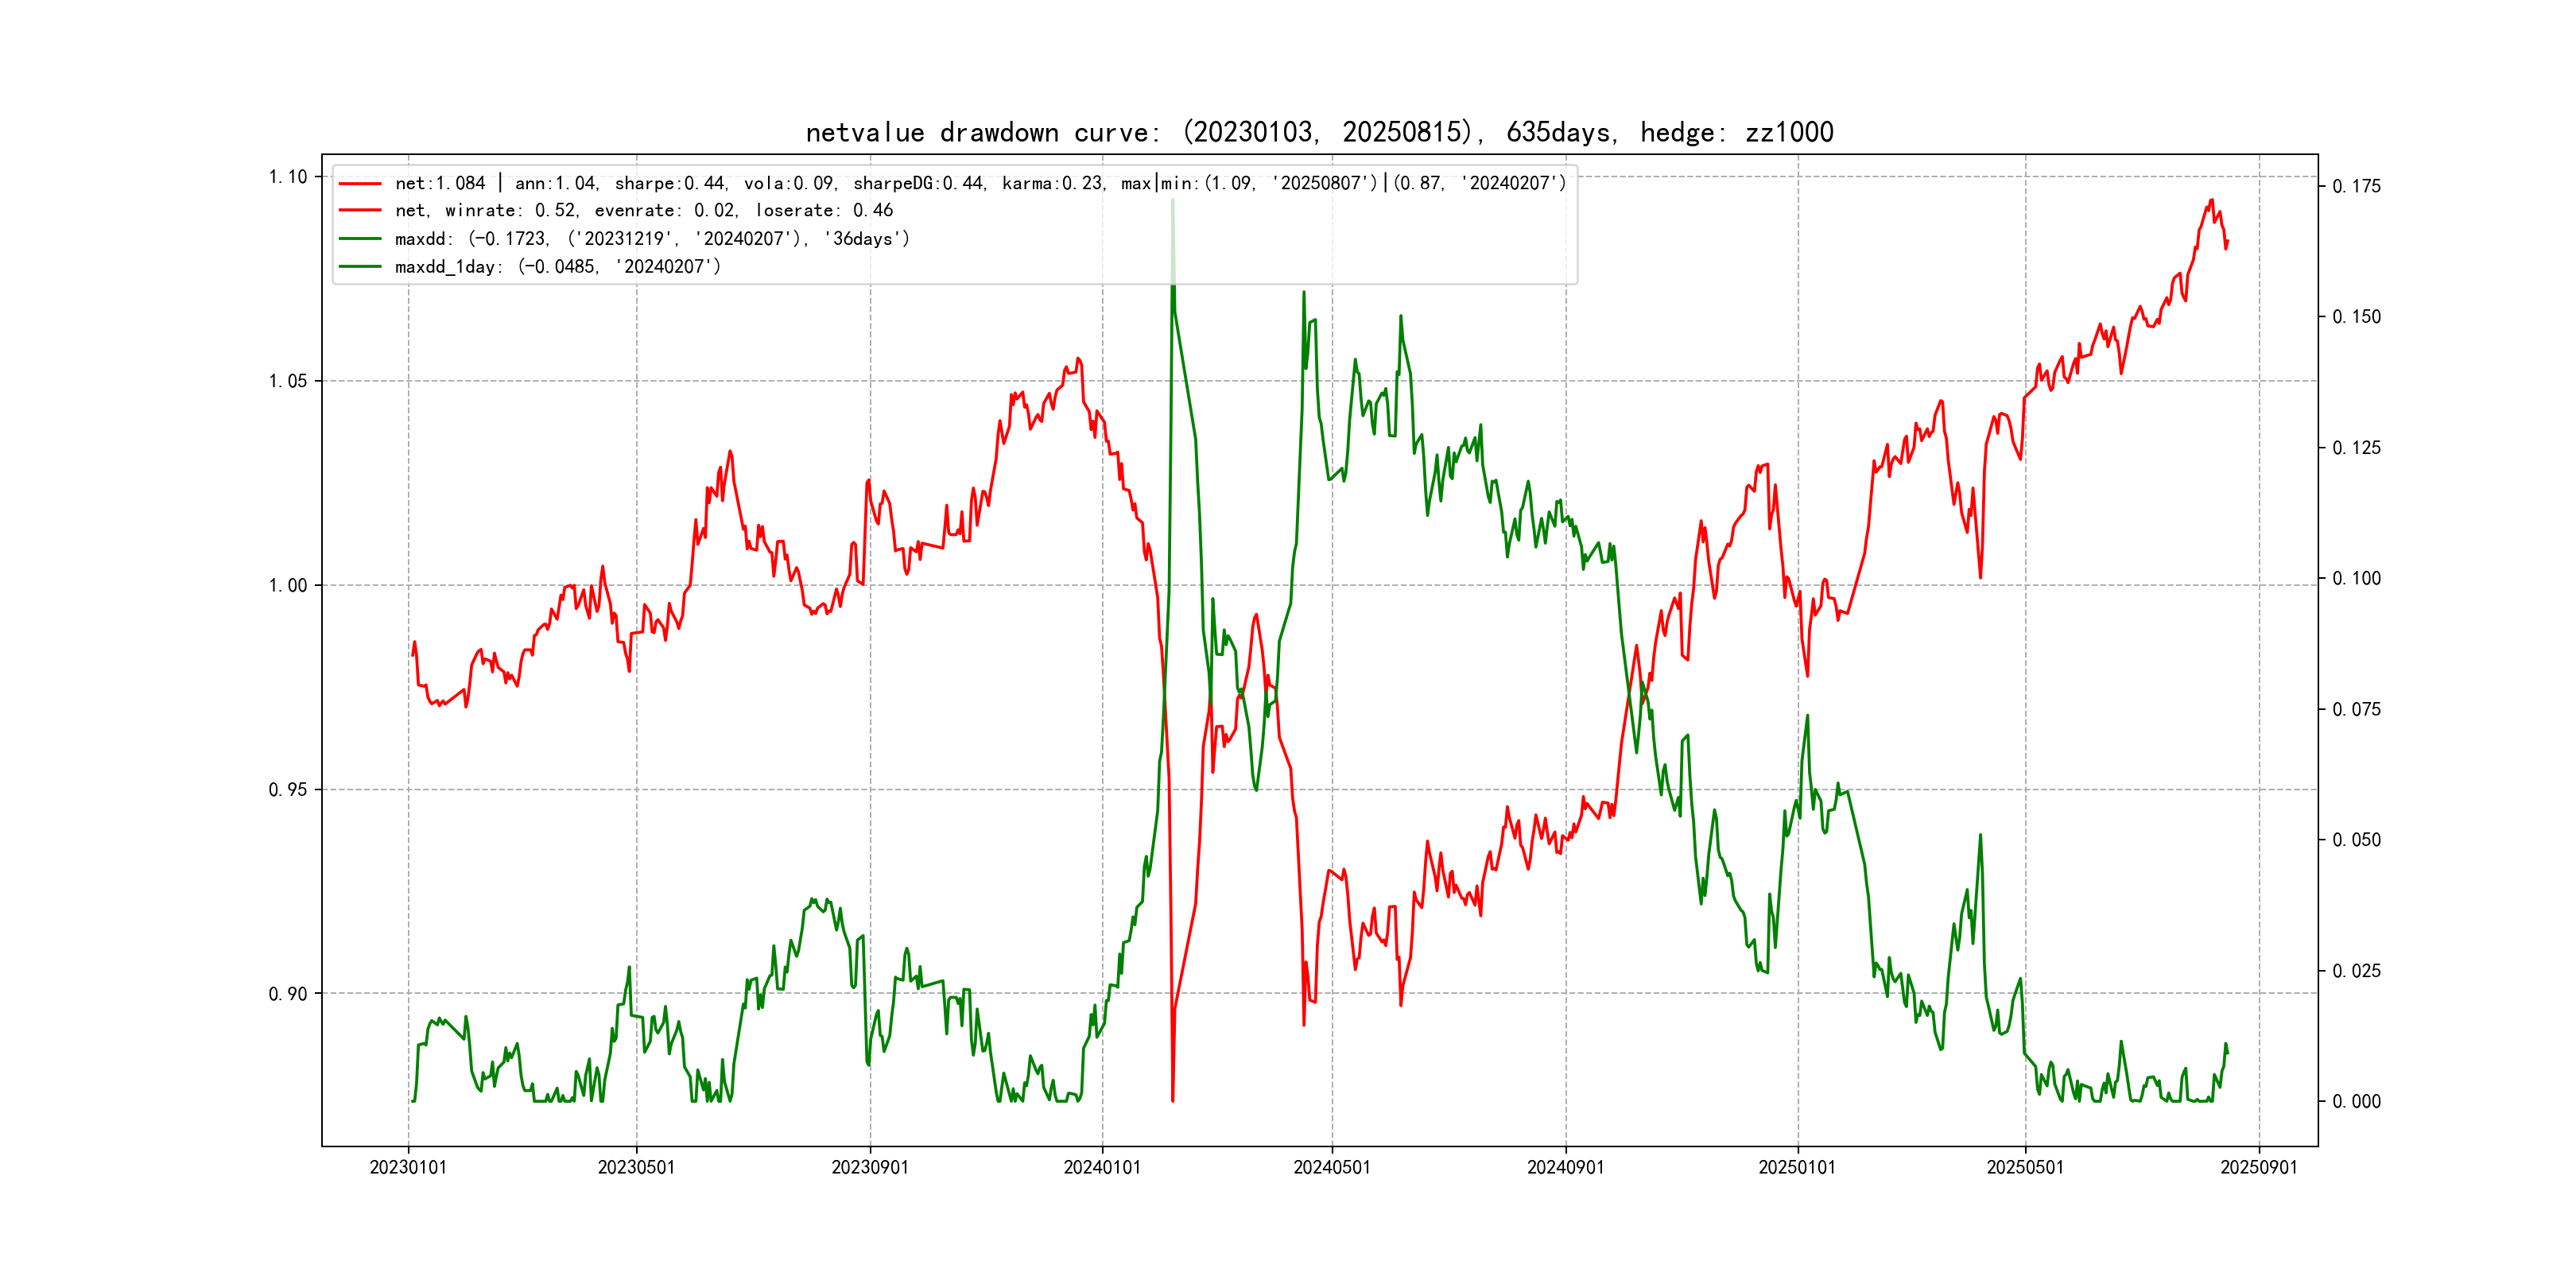The image size is (2576, 1288).
Task: Click the green swatch beside maxdd_1day legend entry
Action: pos(360,267)
